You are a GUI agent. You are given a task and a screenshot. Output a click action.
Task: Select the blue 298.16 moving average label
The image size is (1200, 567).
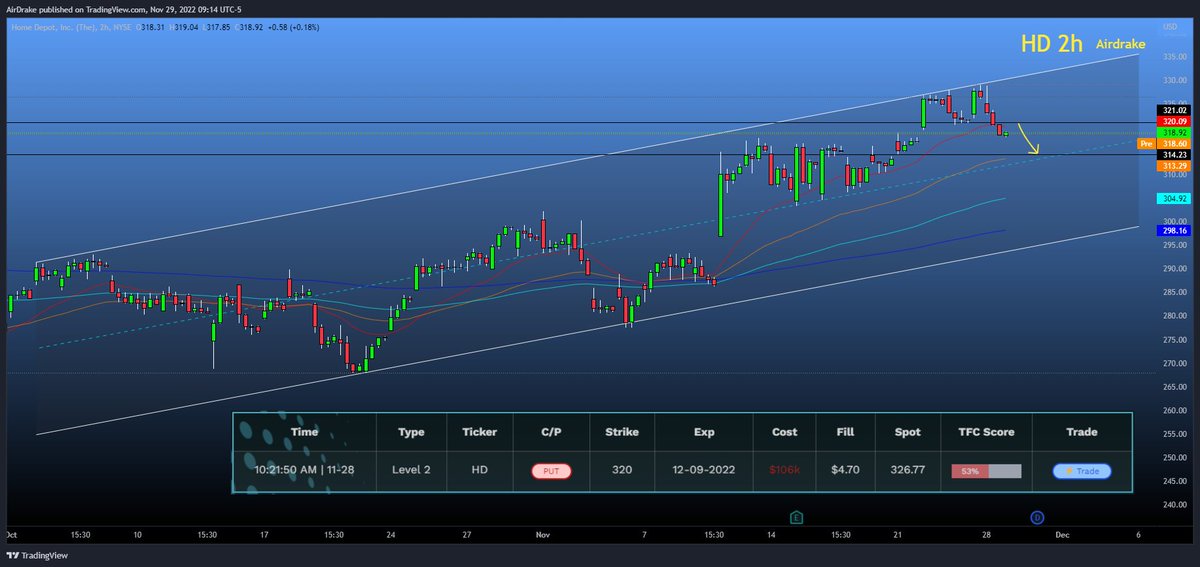pos(1175,230)
